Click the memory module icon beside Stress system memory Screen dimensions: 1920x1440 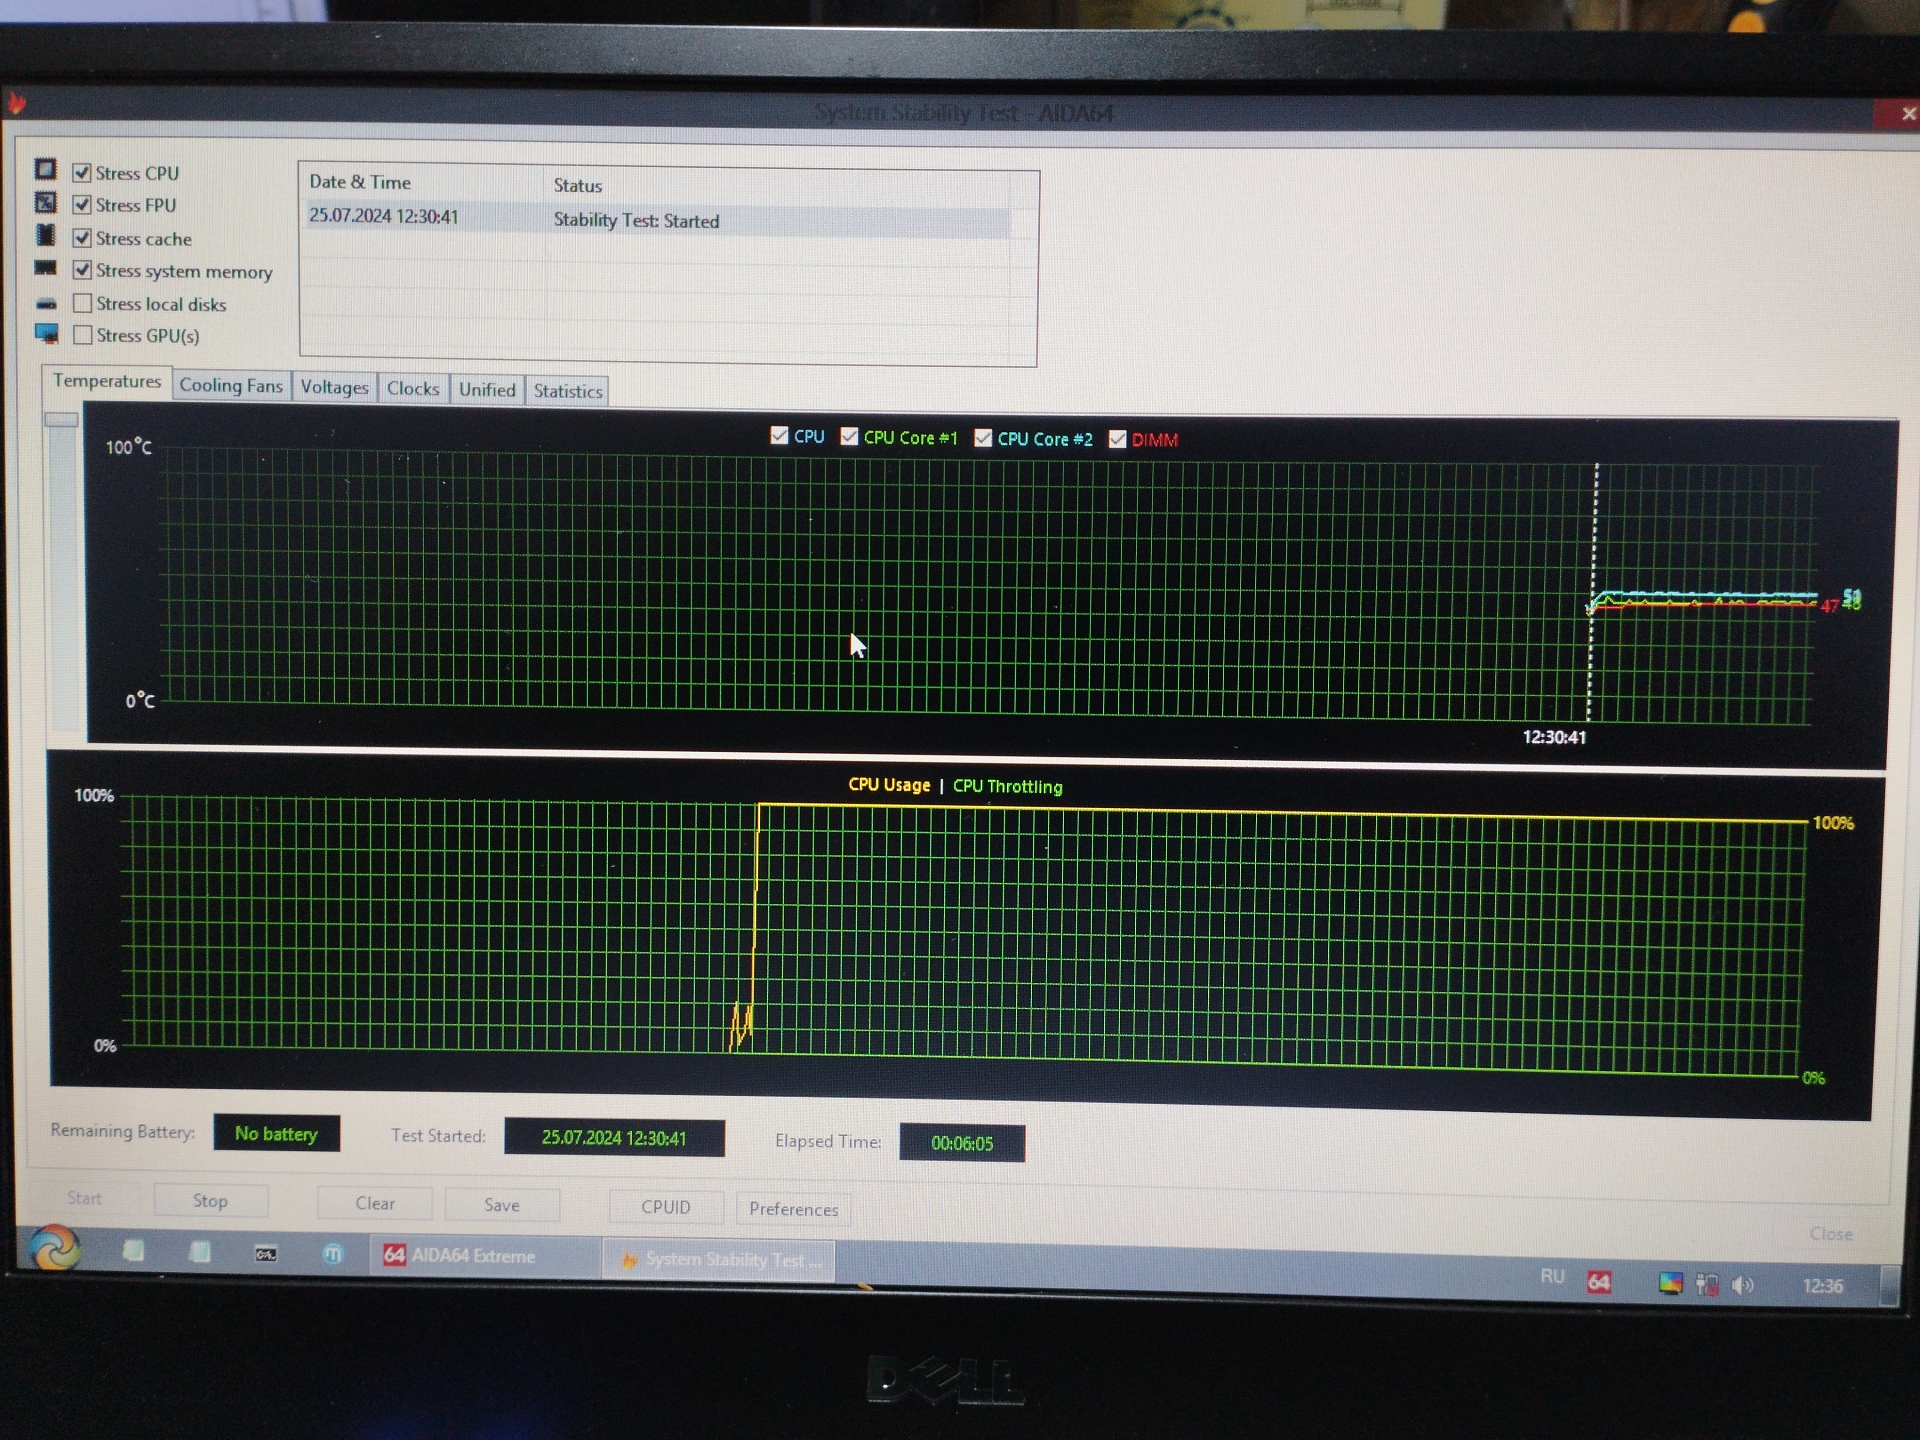pyautogui.click(x=46, y=268)
